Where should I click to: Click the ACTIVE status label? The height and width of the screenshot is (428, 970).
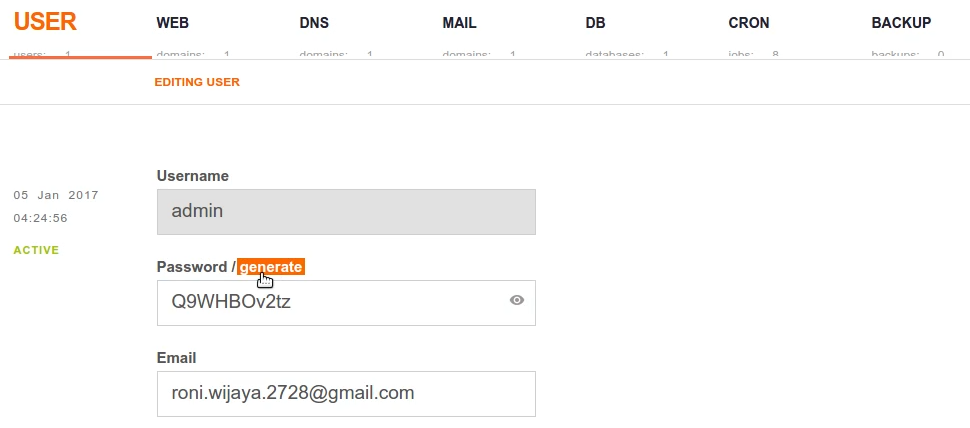click(x=36, y=250)
